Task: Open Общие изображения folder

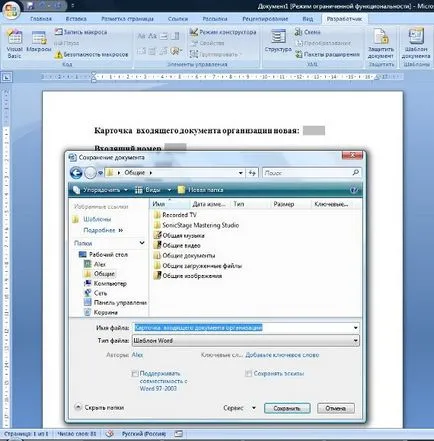Action: pyautogui.click(x=188, y=276)
